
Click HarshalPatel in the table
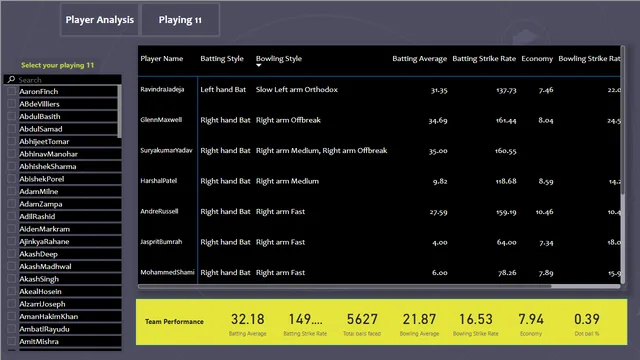(x=158, y=180)
